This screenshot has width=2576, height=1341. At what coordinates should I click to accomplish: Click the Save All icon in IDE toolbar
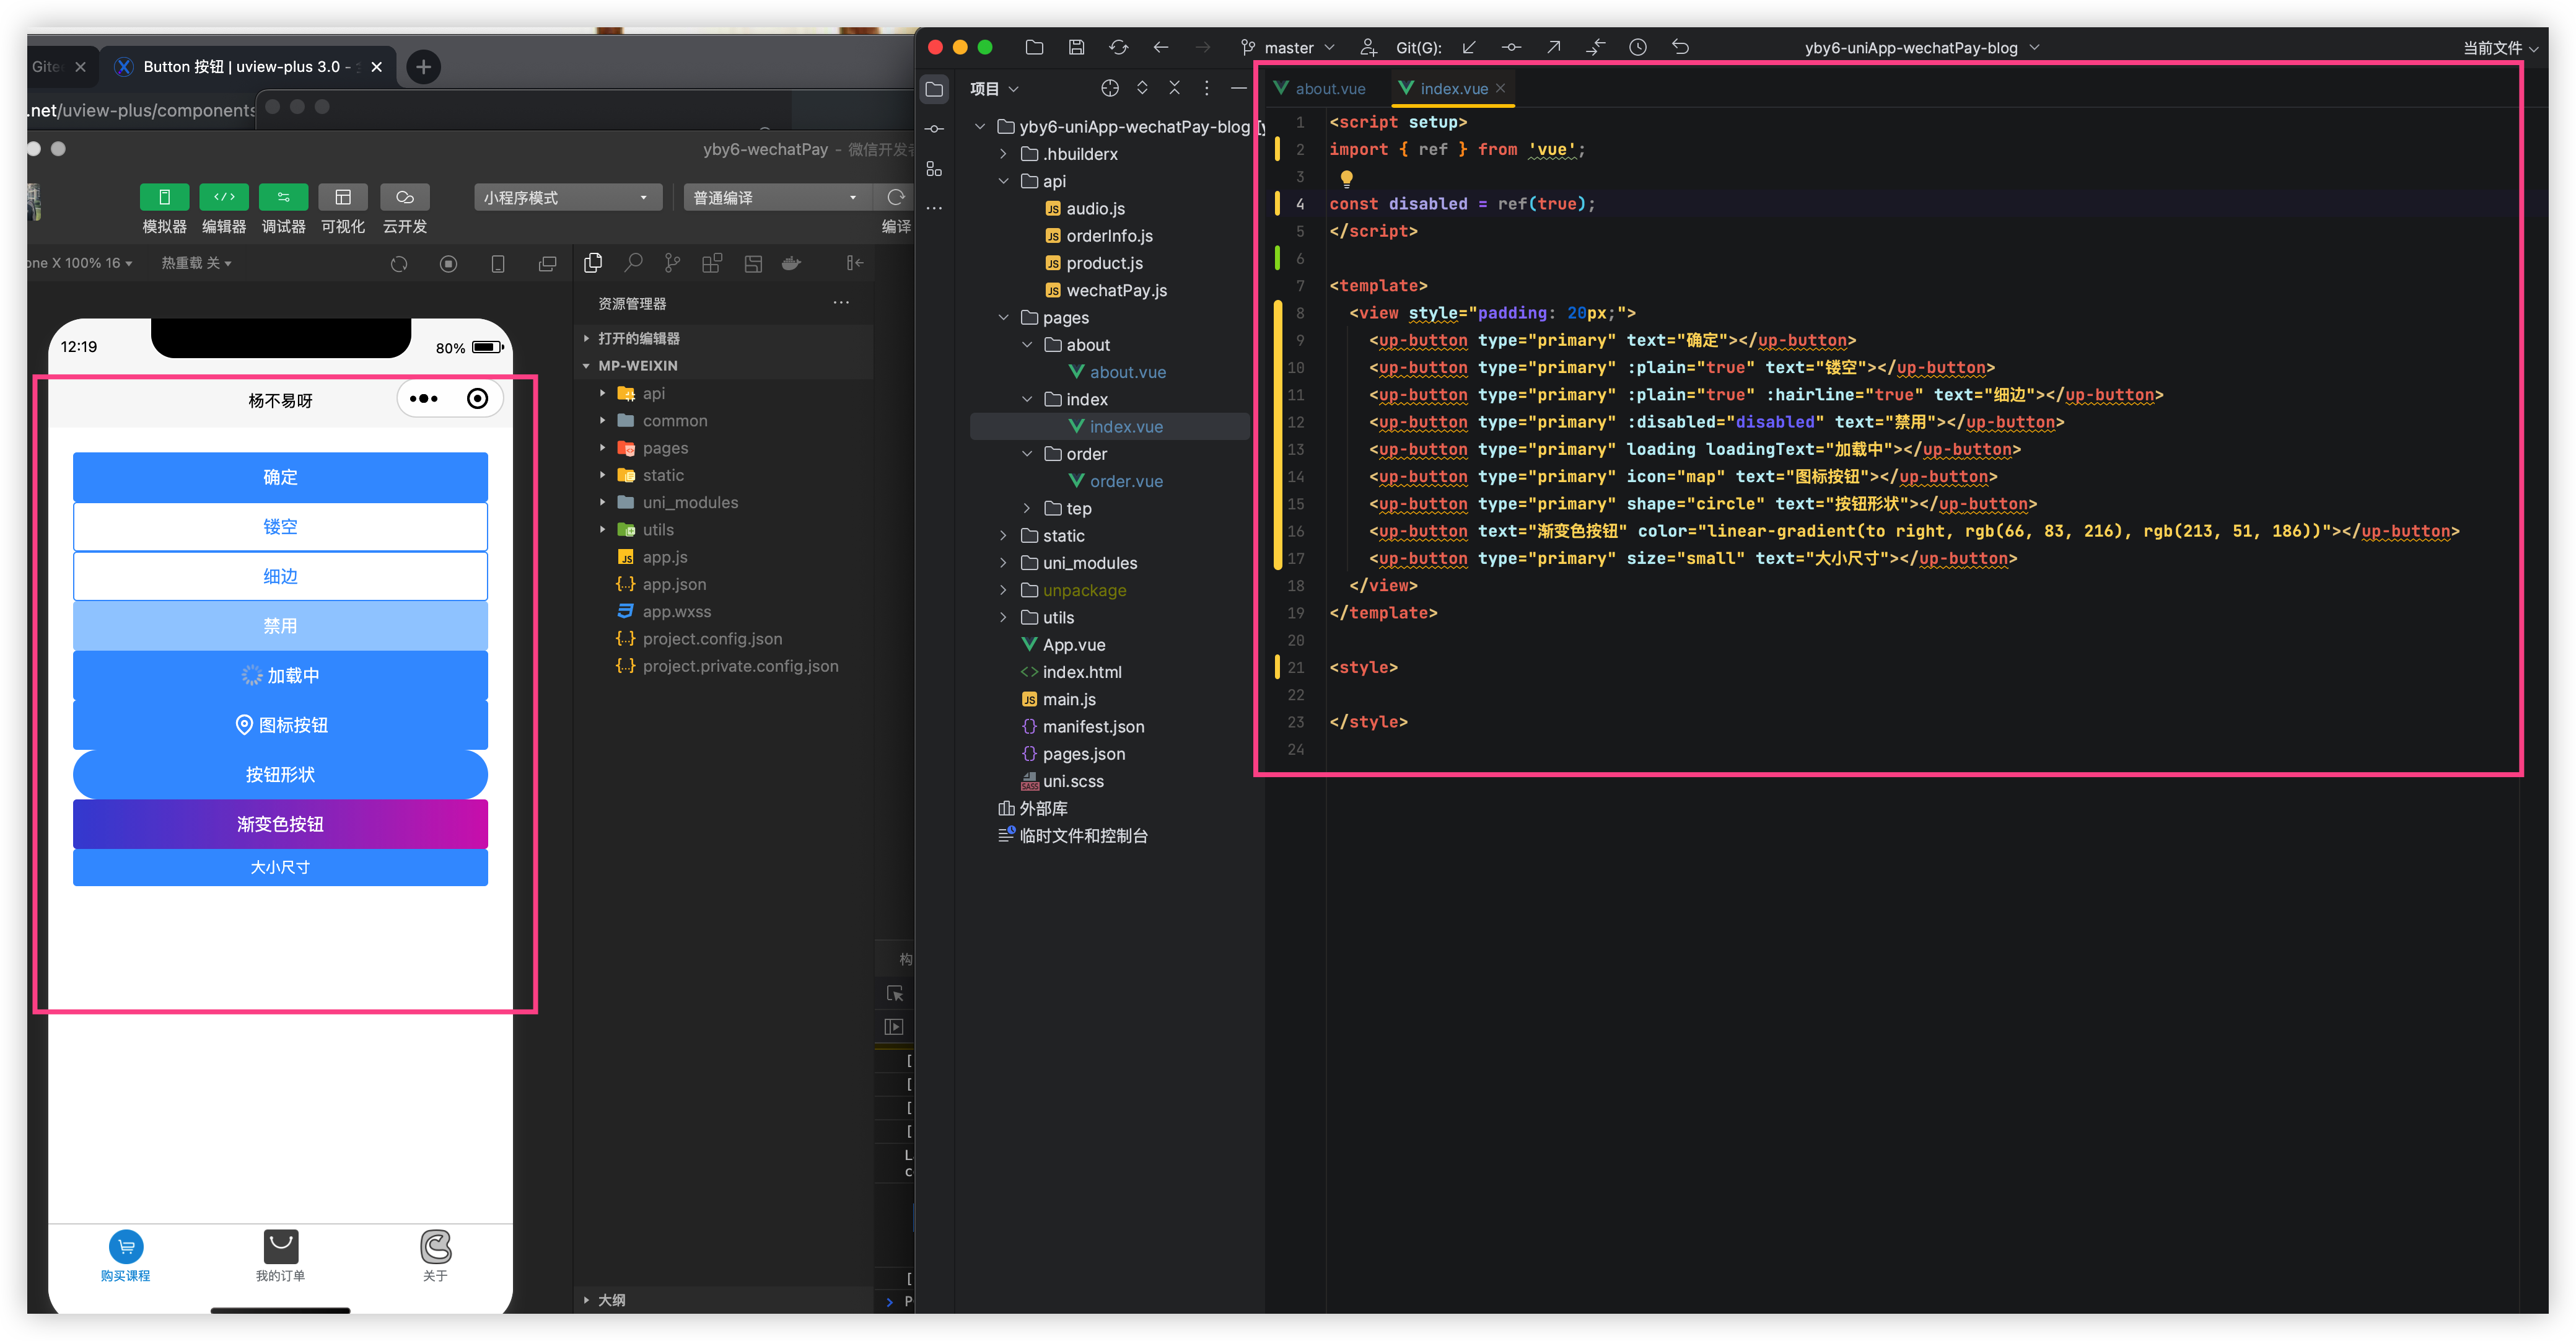1076,47
